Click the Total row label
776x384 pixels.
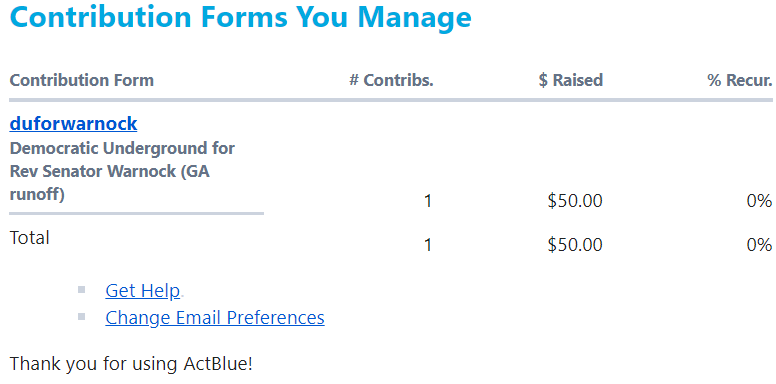[30, 238]
